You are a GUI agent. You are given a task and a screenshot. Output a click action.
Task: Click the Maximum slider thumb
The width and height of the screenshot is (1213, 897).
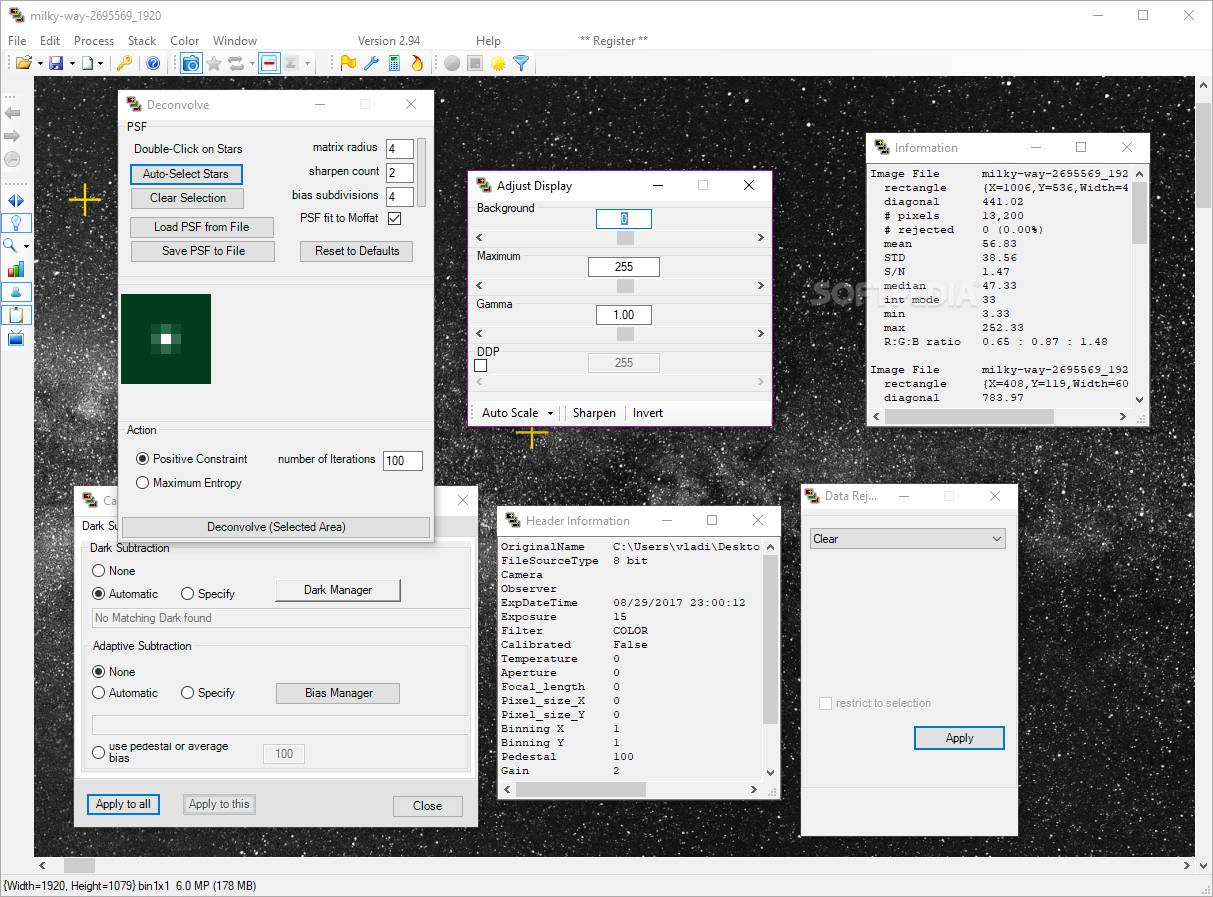pyautogui.click(x=625, y=286)
